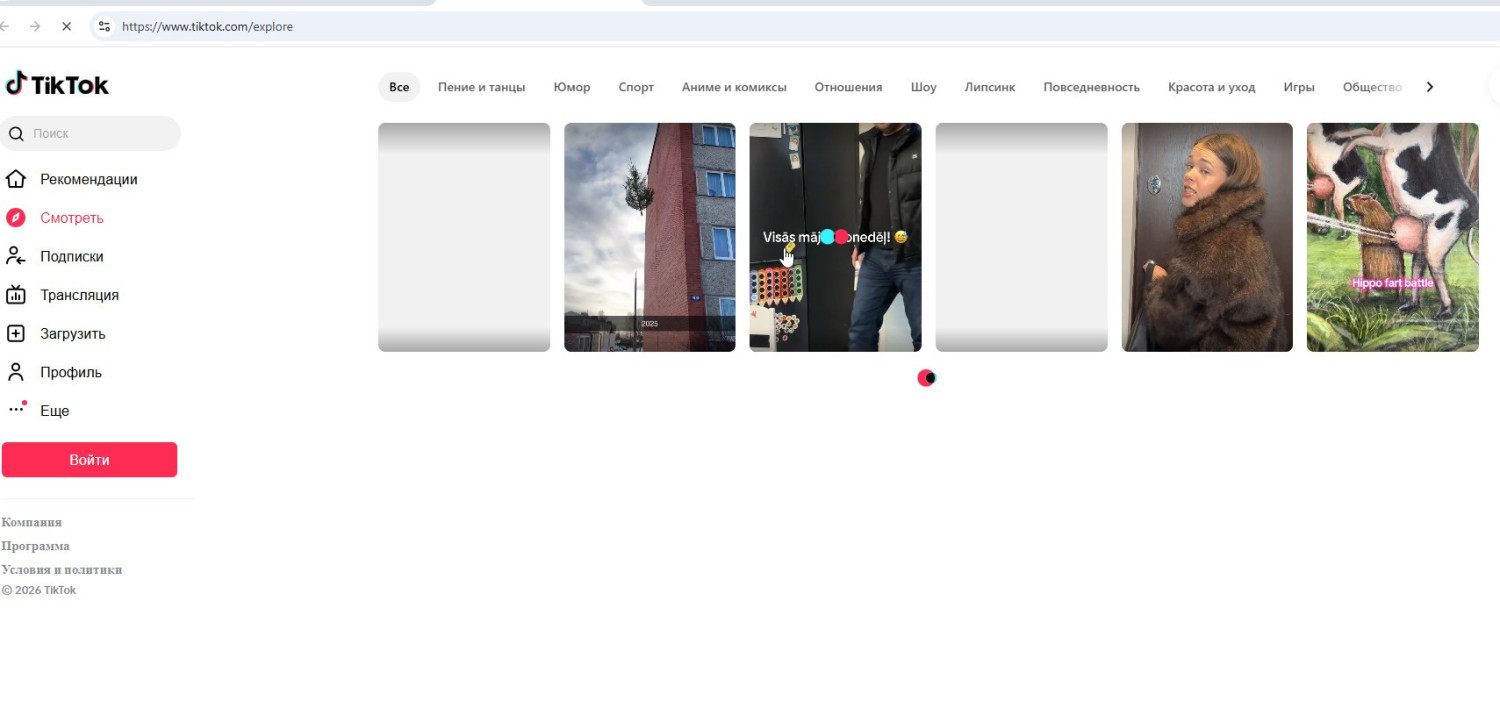Image resolution: width=1500 pixels, height=701 pixels.
Task: Expand the Компания footer section
Action: point(32,522)
